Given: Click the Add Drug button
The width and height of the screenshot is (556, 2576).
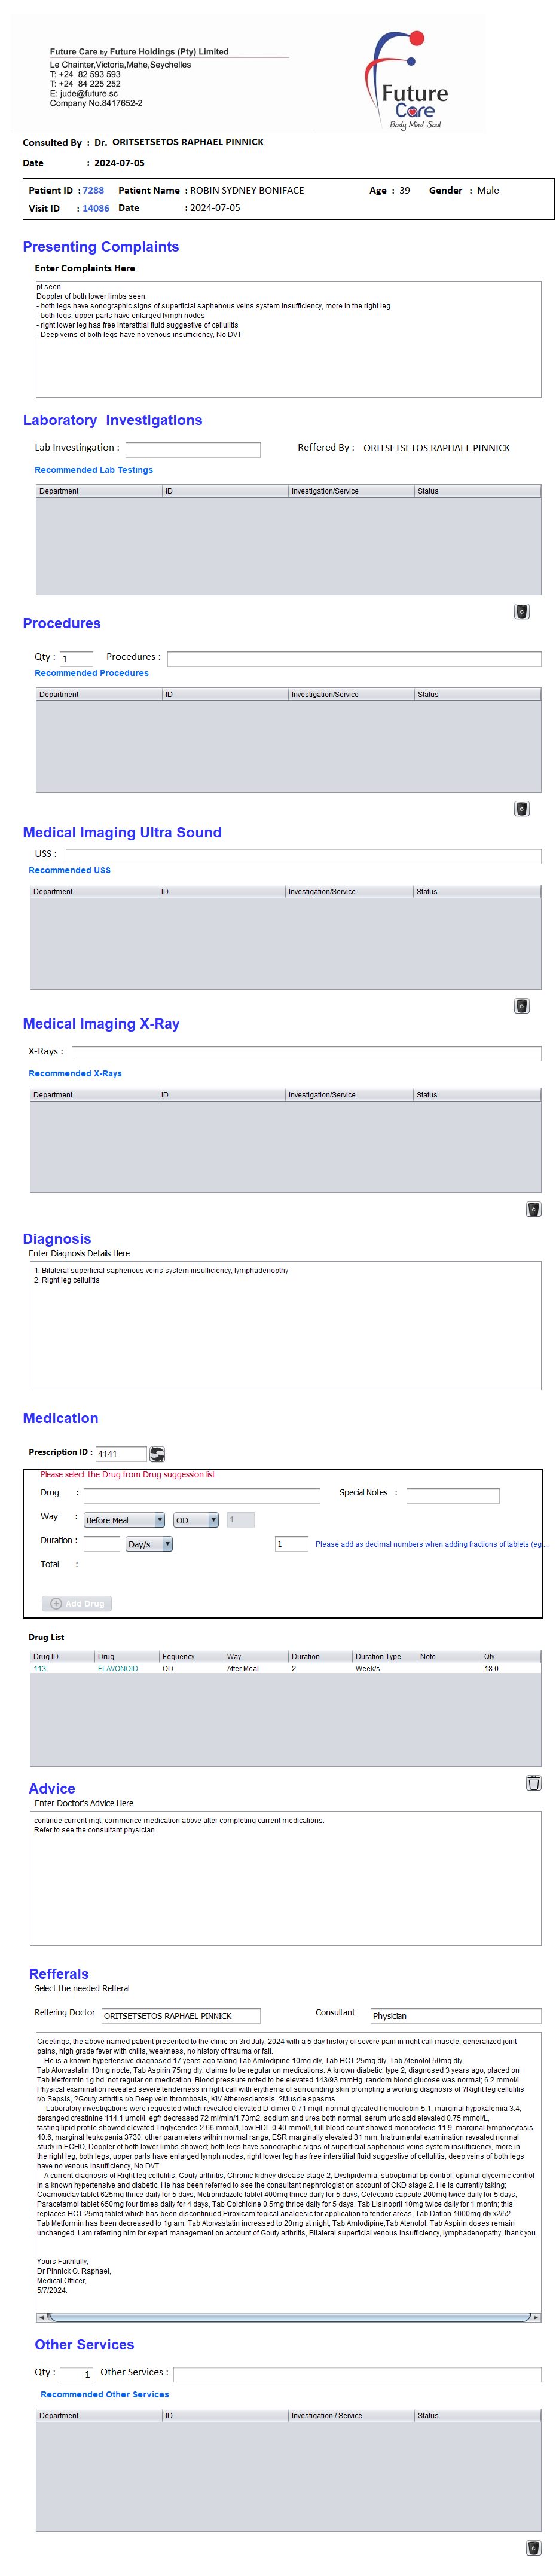Looking at the screenshot, I should tap(77, 1603).
